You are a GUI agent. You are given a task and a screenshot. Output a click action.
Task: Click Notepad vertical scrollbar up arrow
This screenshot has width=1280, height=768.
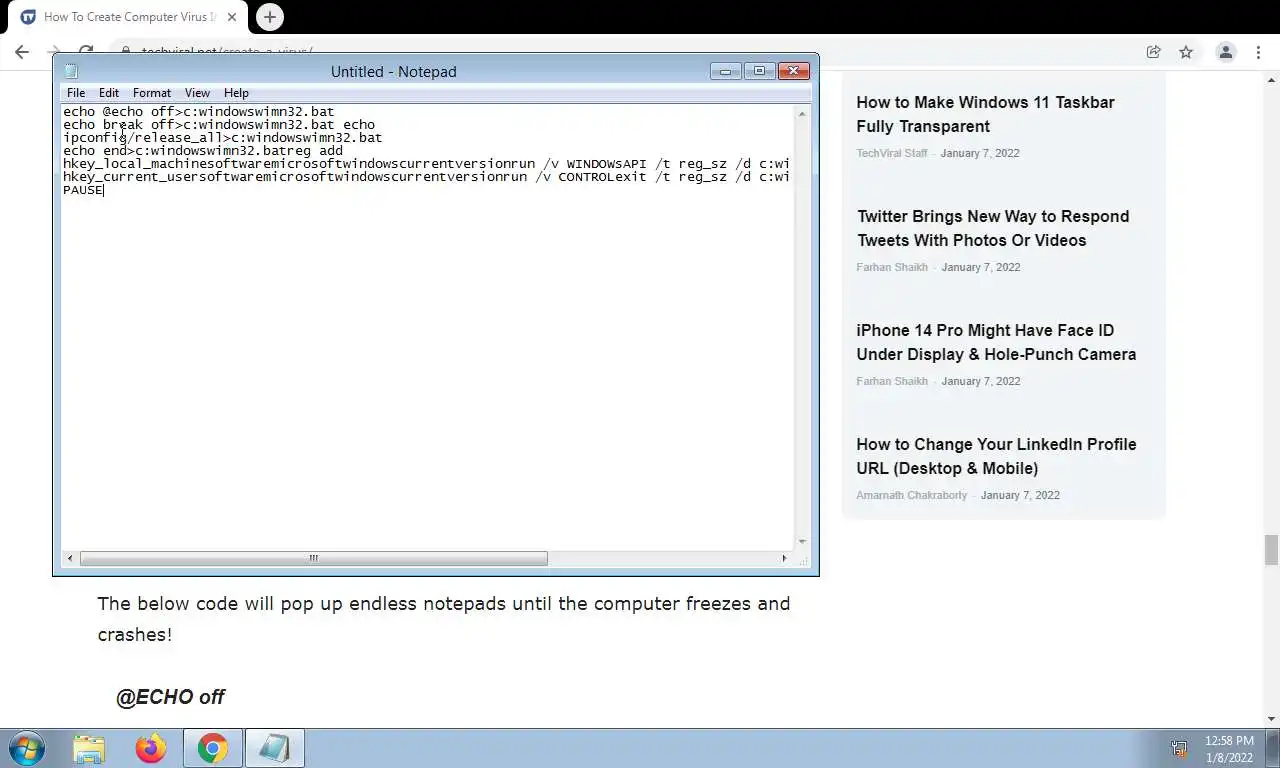tap(802, 114)
